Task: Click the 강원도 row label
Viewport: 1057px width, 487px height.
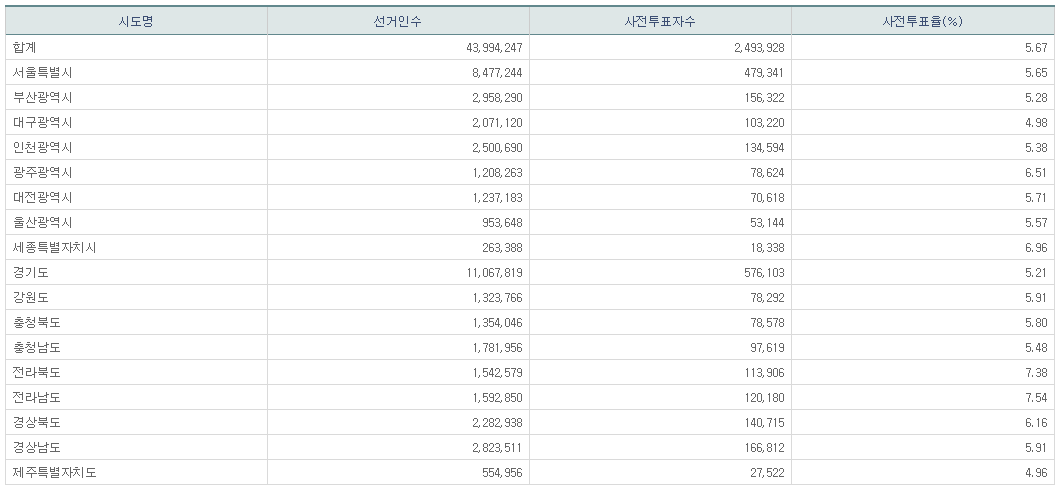Action: [x=31, y=297]
